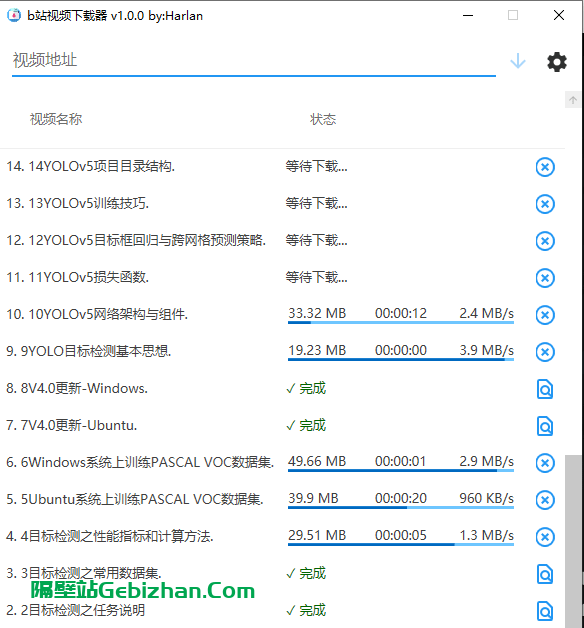Cancel download of 4目标检测之性能指标和计算方法
The image size is (584, 628).
pos(545,537)
